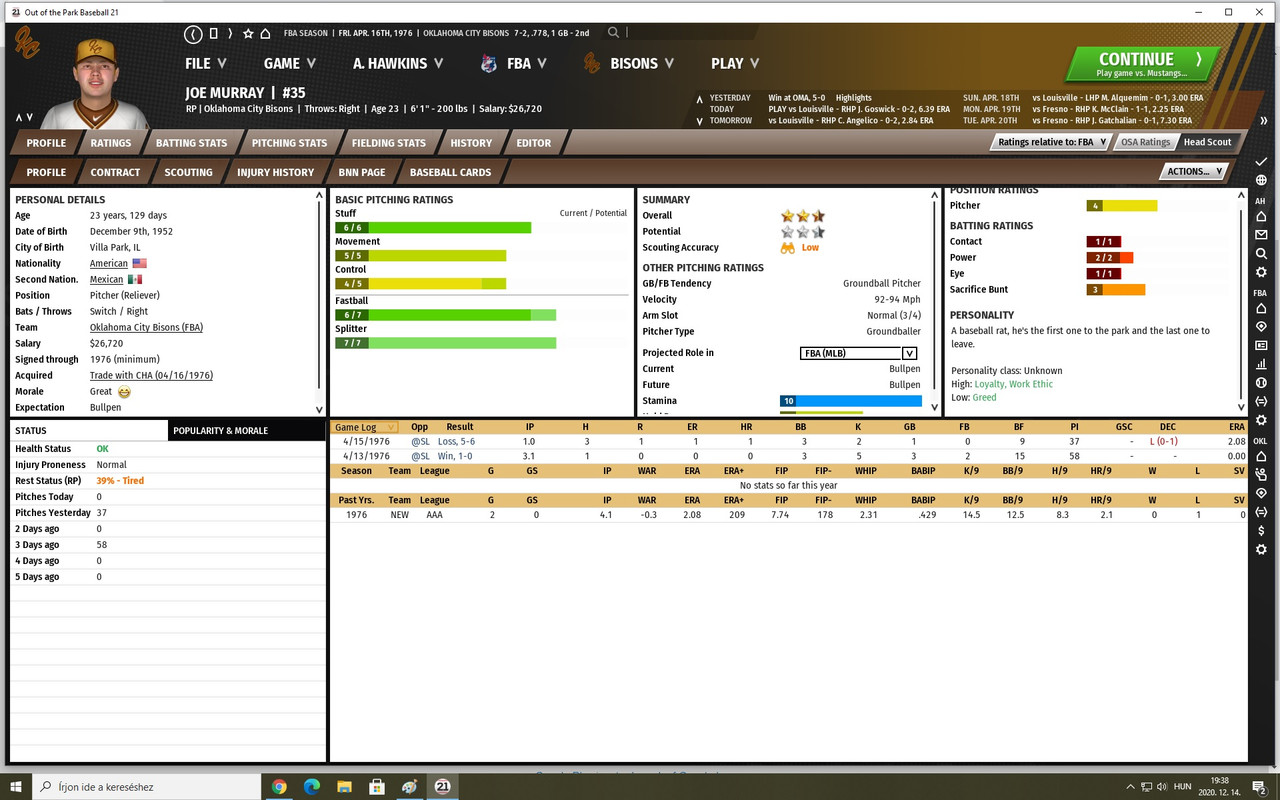Viewport: 1280px width, 800px height.
Task: Open settings gear under OKL section
Action: click(x=1261, y=549)
